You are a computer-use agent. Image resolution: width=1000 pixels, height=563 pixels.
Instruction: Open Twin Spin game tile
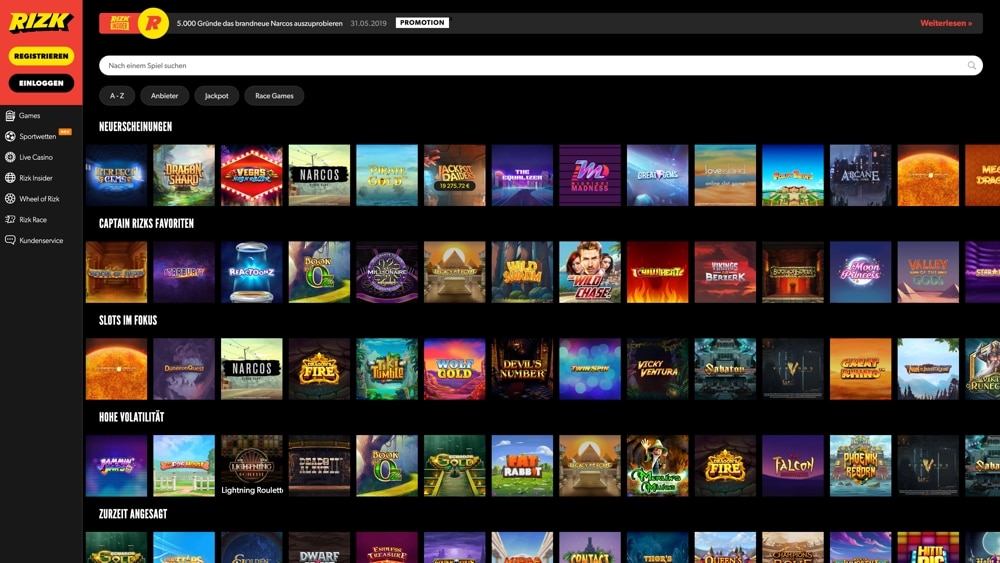[x=589, y=369]
